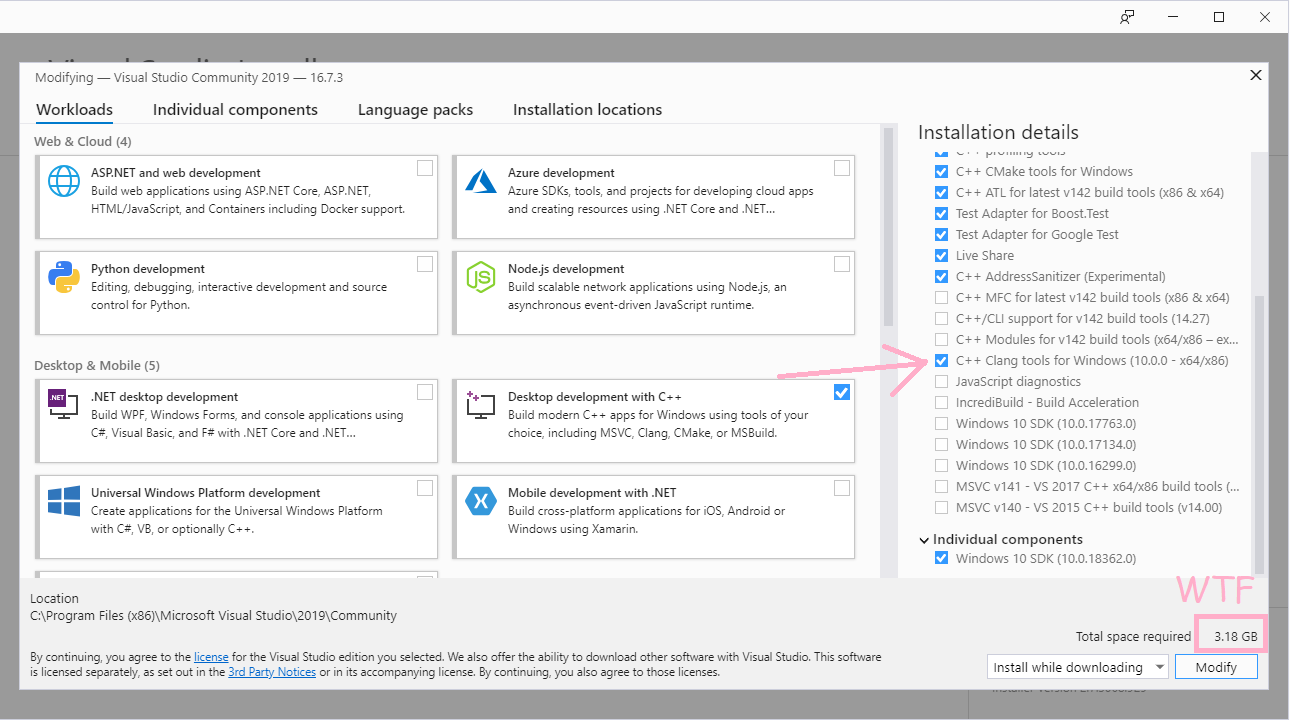1290x720 pixels.
Task: Uncheck Test Adapter for Boost.Test
Action: 941,213
